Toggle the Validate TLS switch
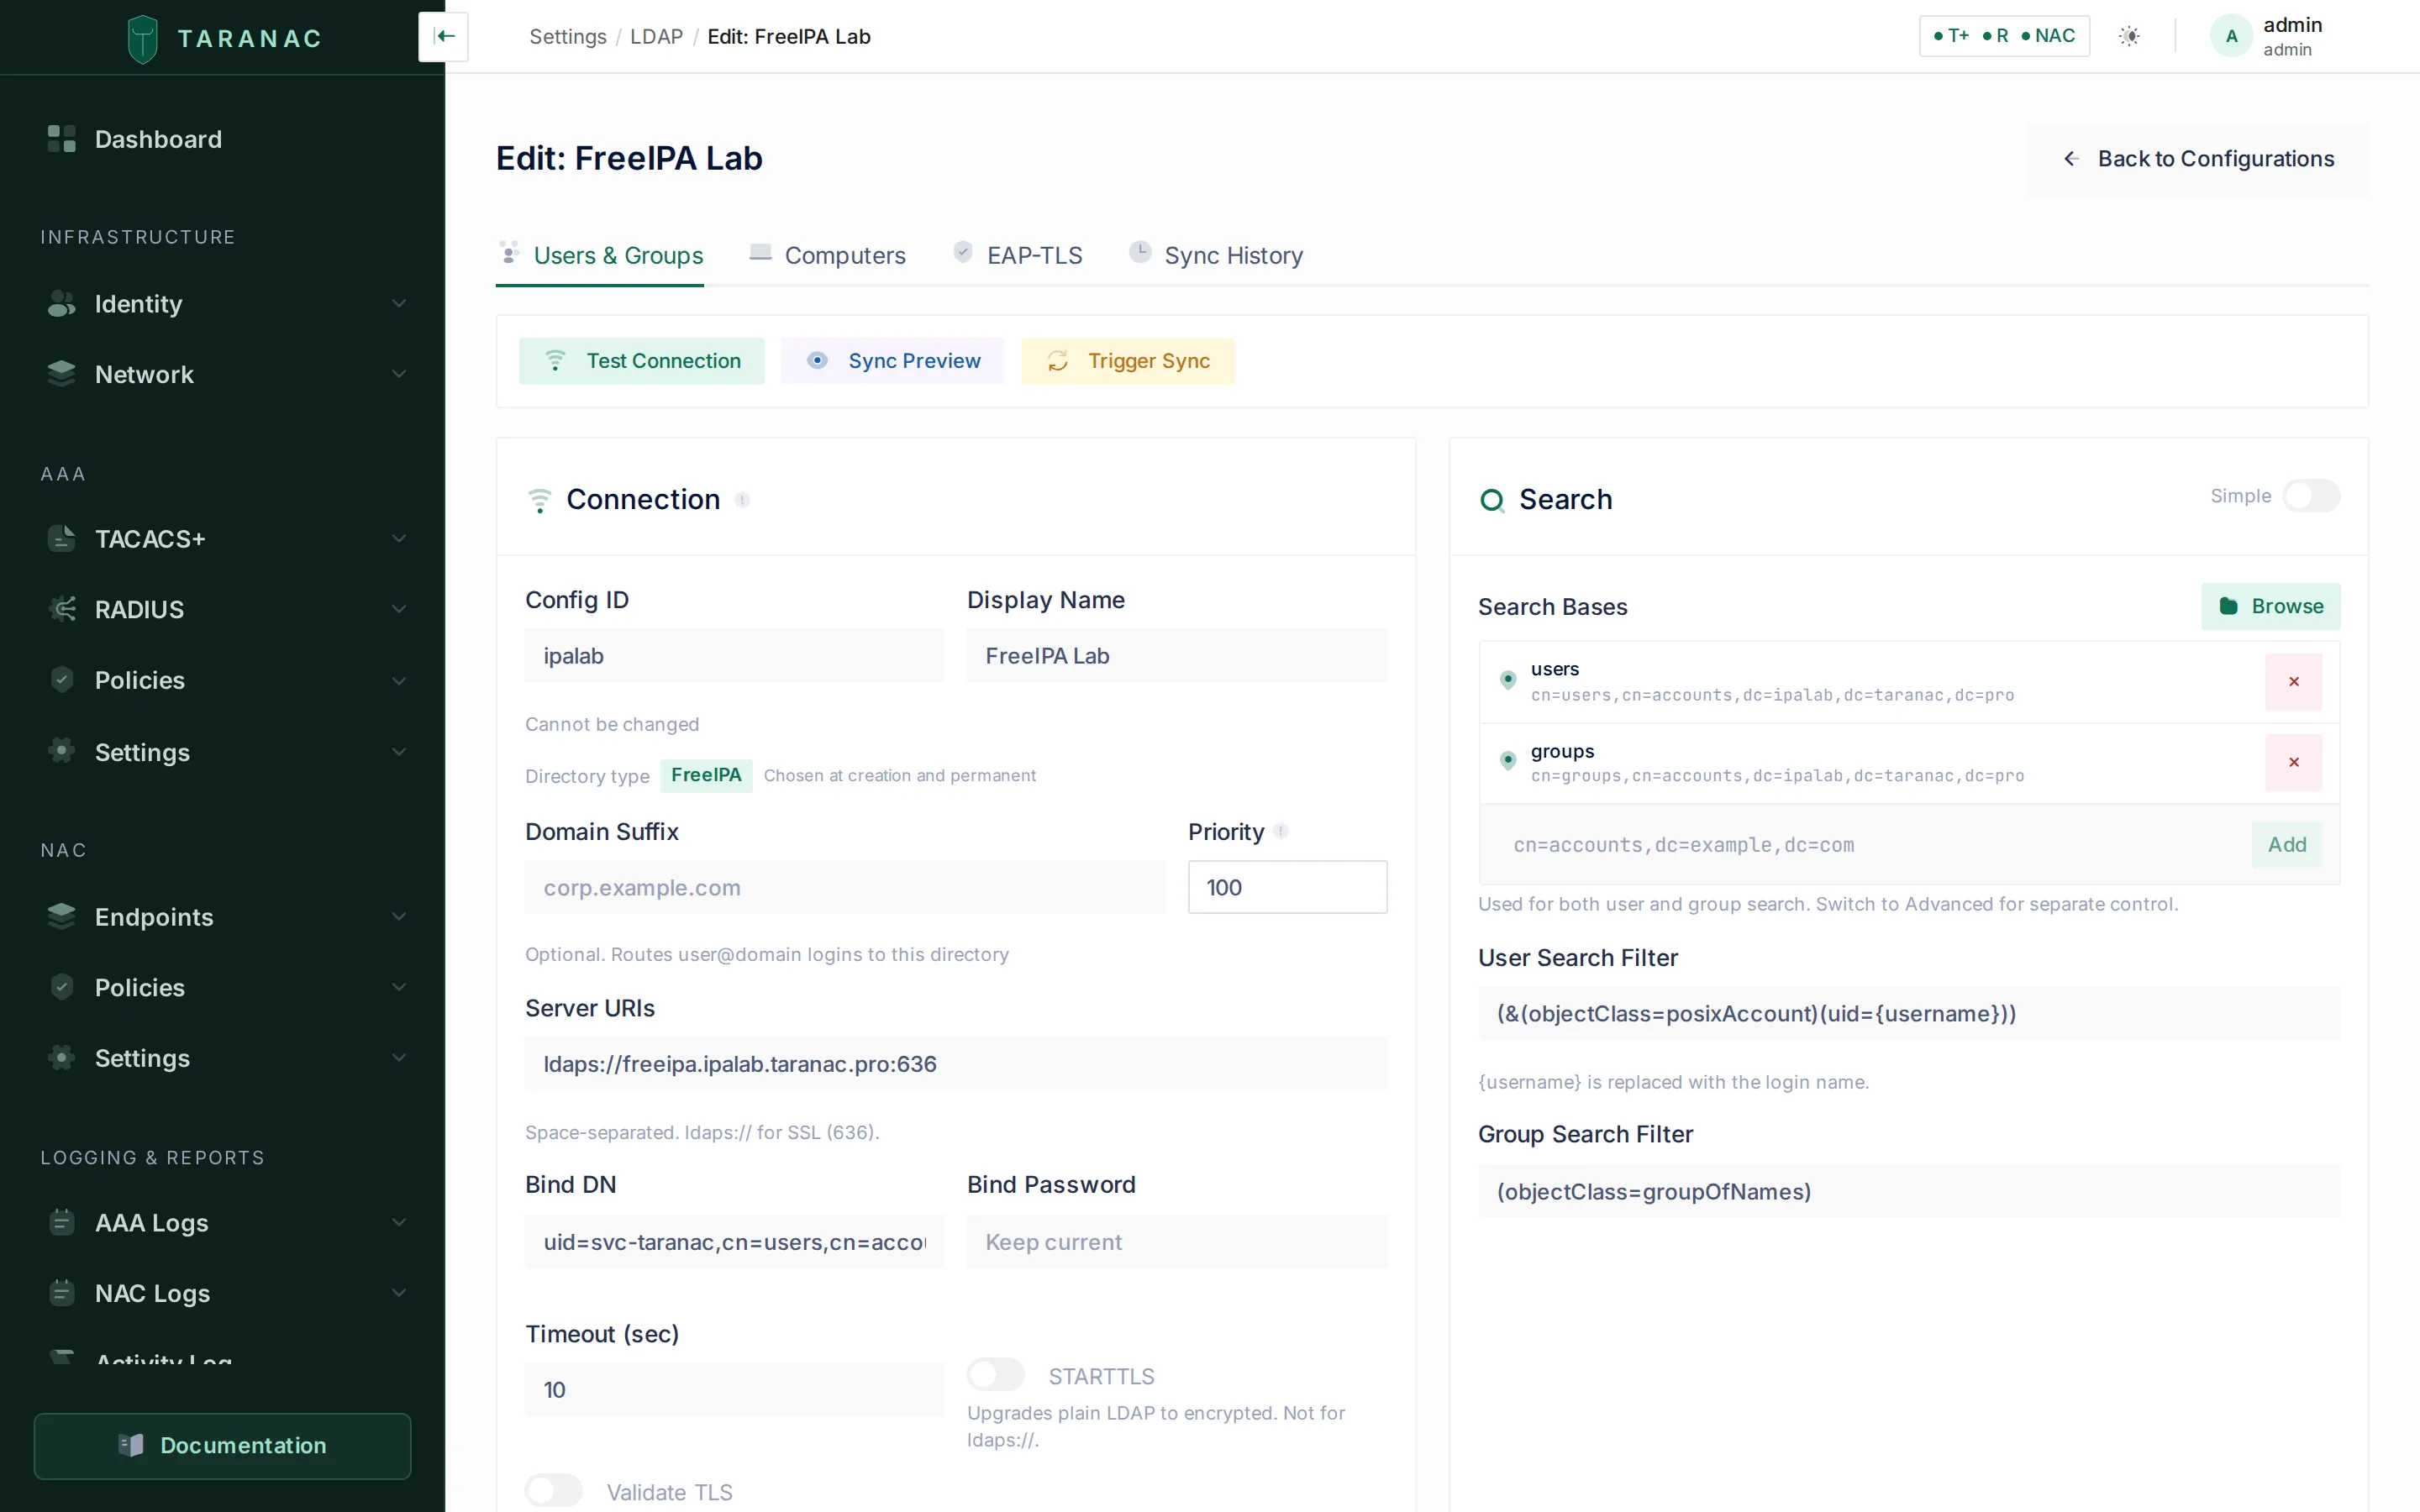Viewport: 2420px width, 1512px height. point(554,1491)
